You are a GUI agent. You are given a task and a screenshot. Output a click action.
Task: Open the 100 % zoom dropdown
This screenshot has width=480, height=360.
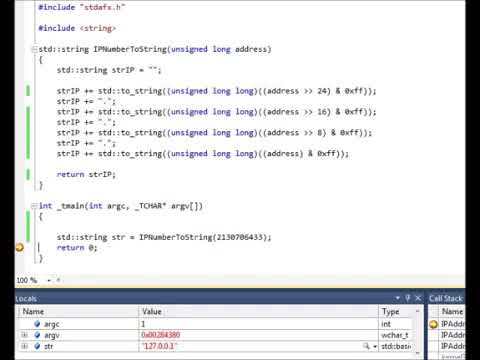(49, 280)
